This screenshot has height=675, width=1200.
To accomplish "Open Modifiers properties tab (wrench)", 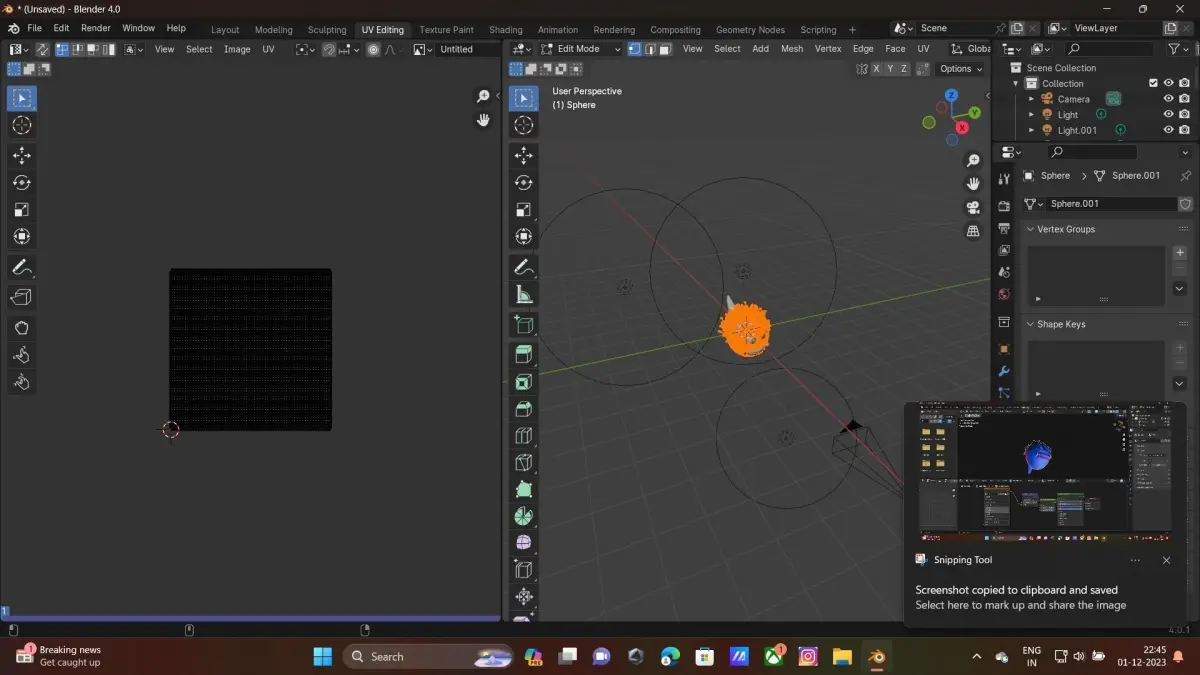I will [x=1004, y=372].
